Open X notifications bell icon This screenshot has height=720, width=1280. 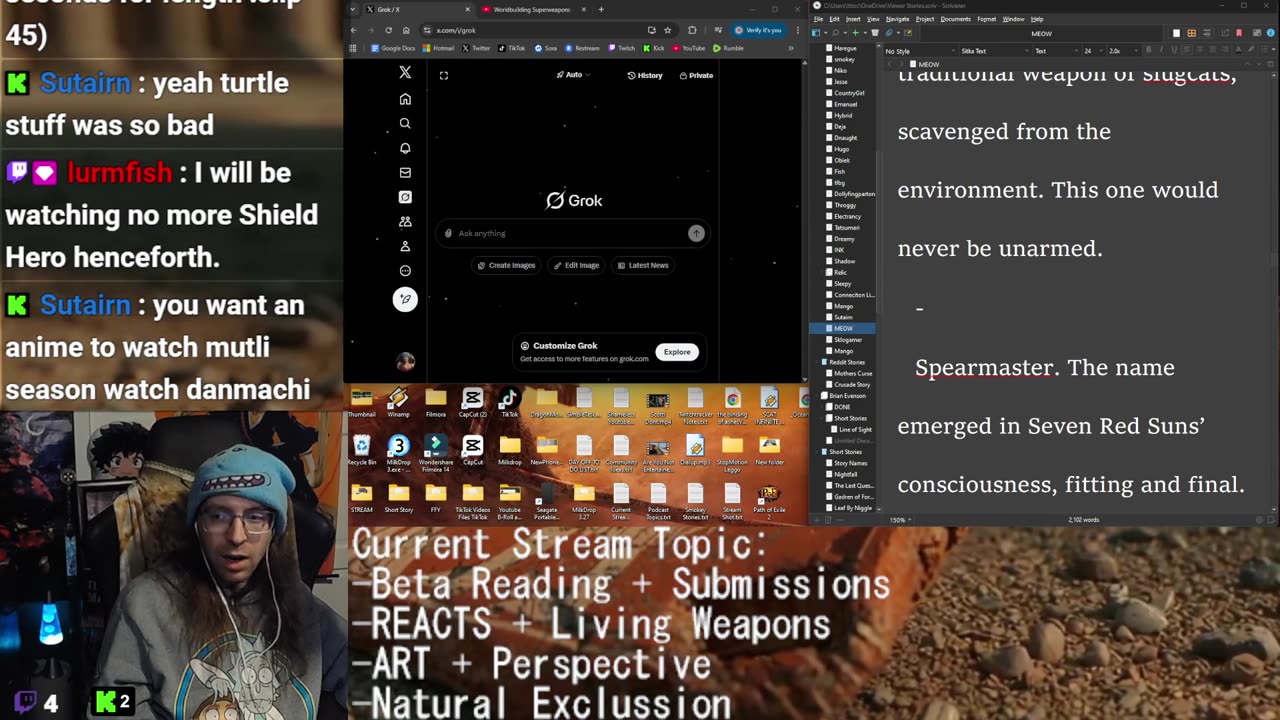[405, 148]
